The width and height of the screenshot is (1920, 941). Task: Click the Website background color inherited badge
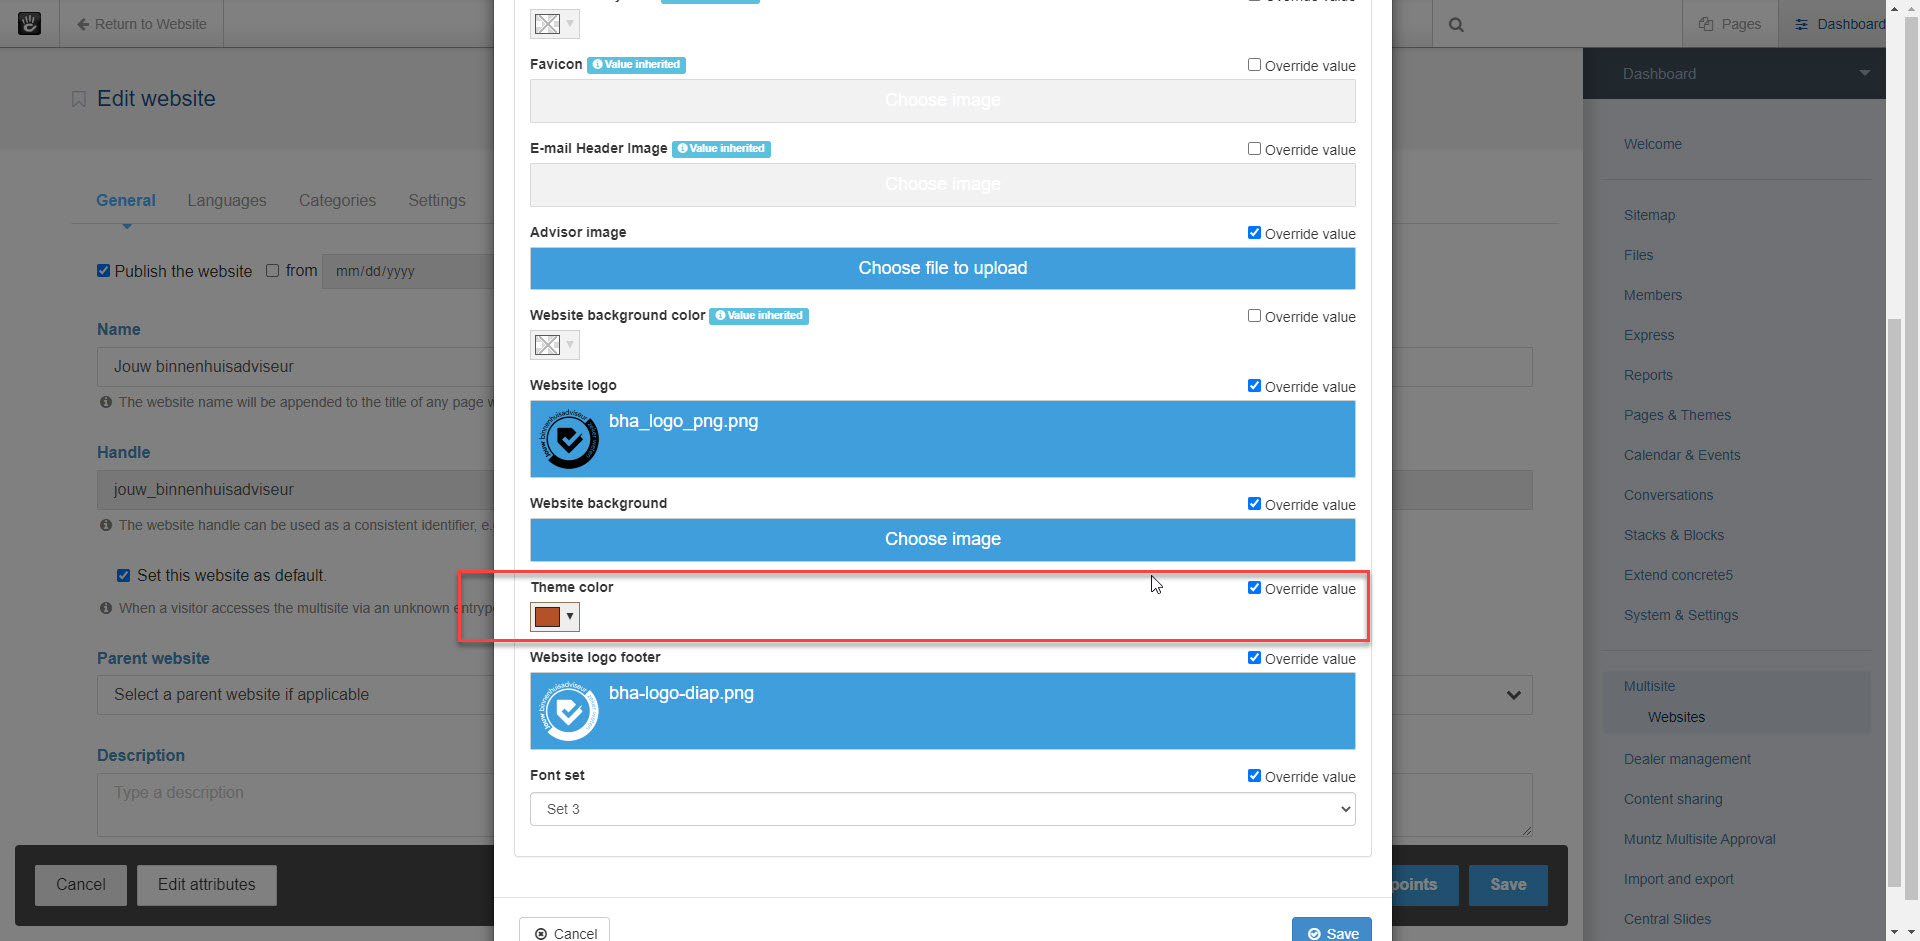759,316
